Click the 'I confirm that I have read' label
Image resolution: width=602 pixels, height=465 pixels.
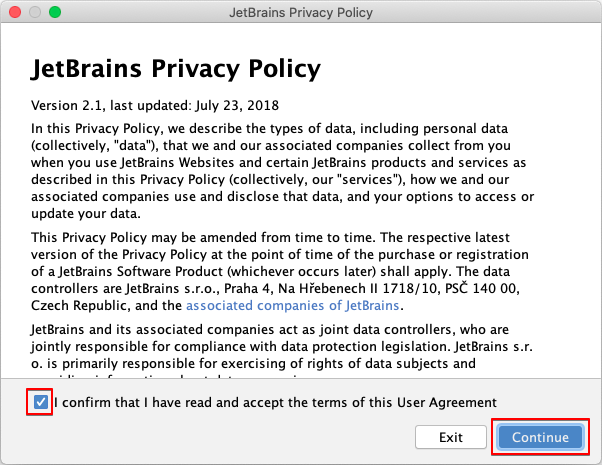click(x=275, y=402)
